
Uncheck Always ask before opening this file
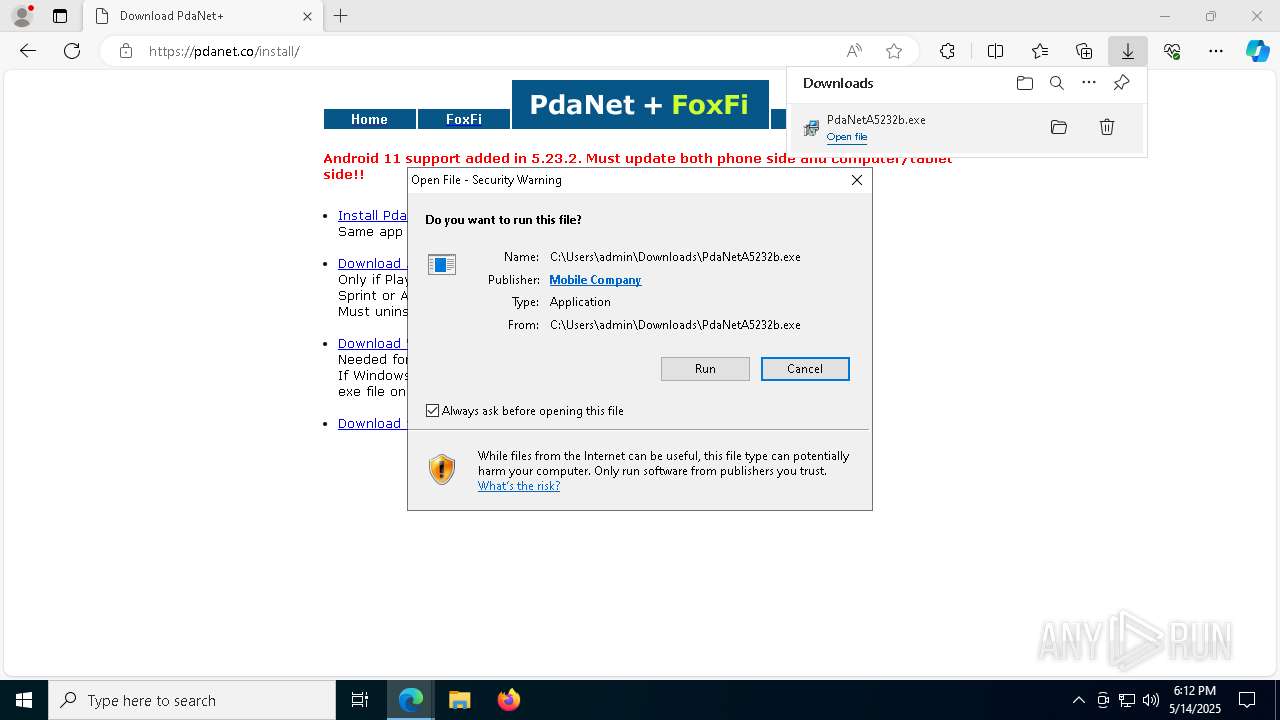tap(432, 411)
